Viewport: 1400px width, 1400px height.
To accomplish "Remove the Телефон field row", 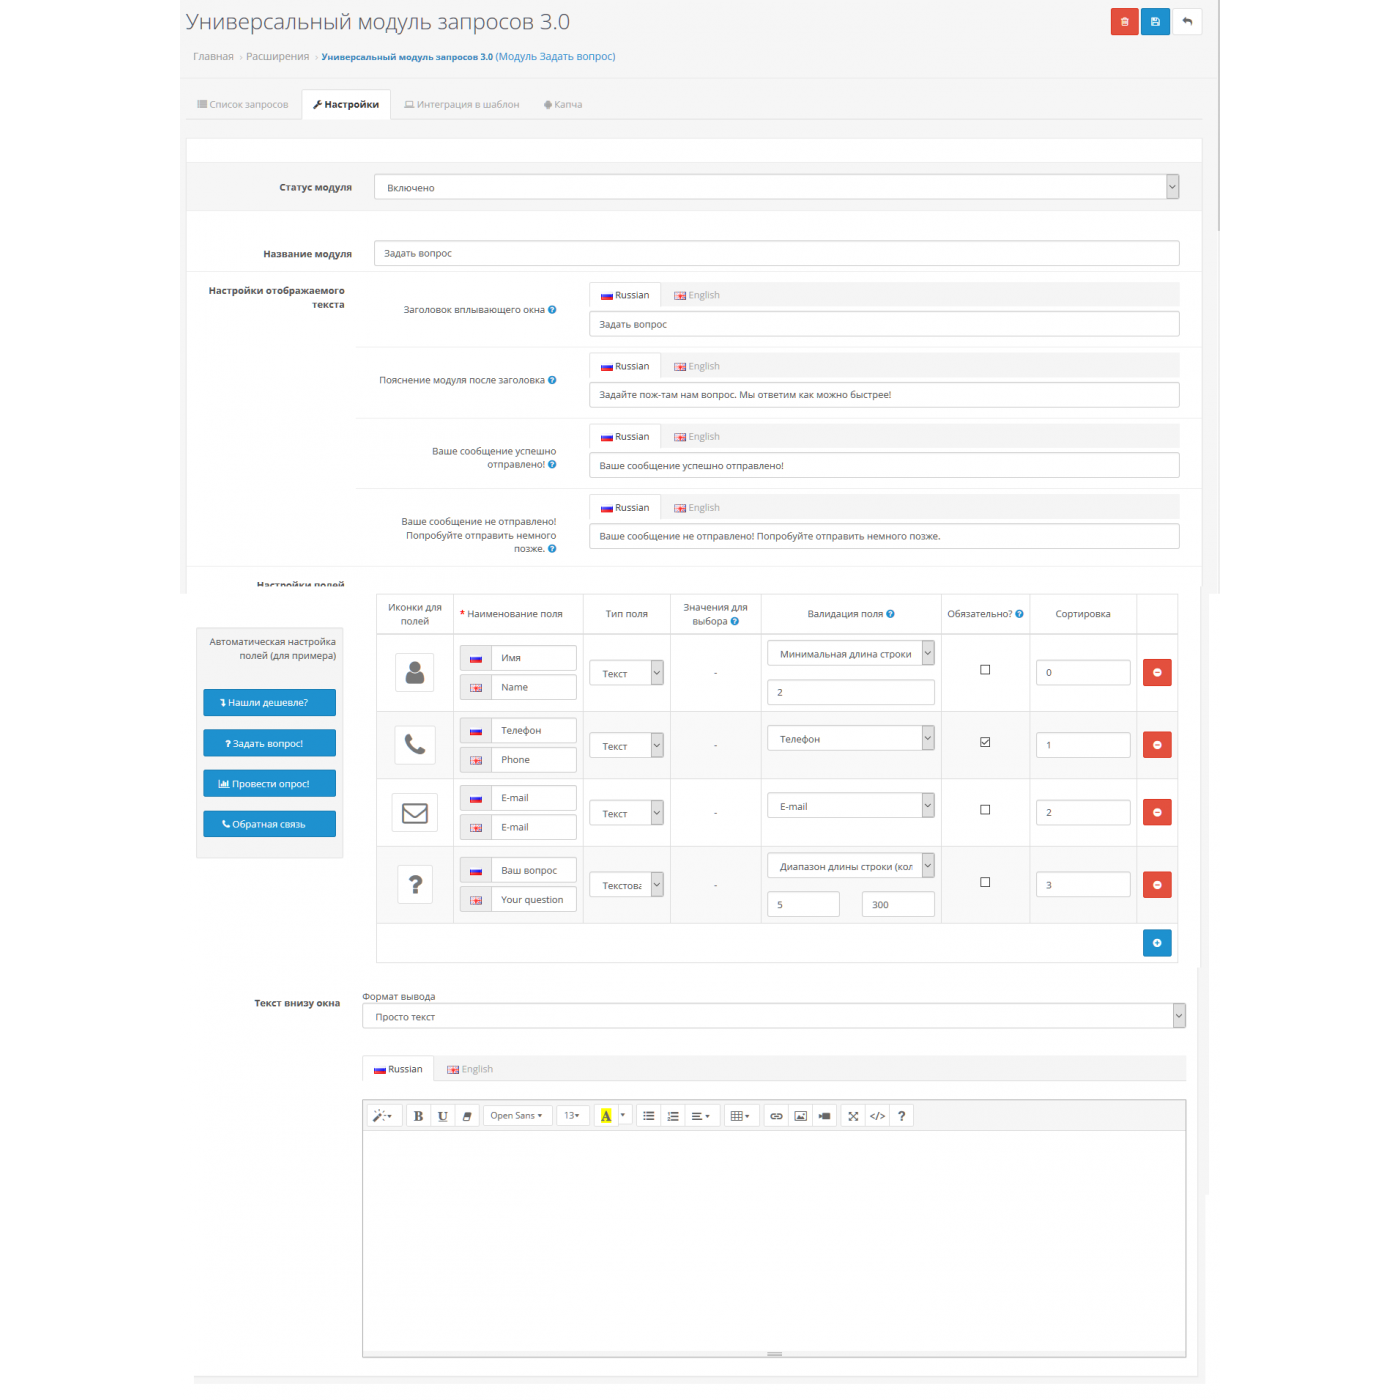I will point(1156,745).
